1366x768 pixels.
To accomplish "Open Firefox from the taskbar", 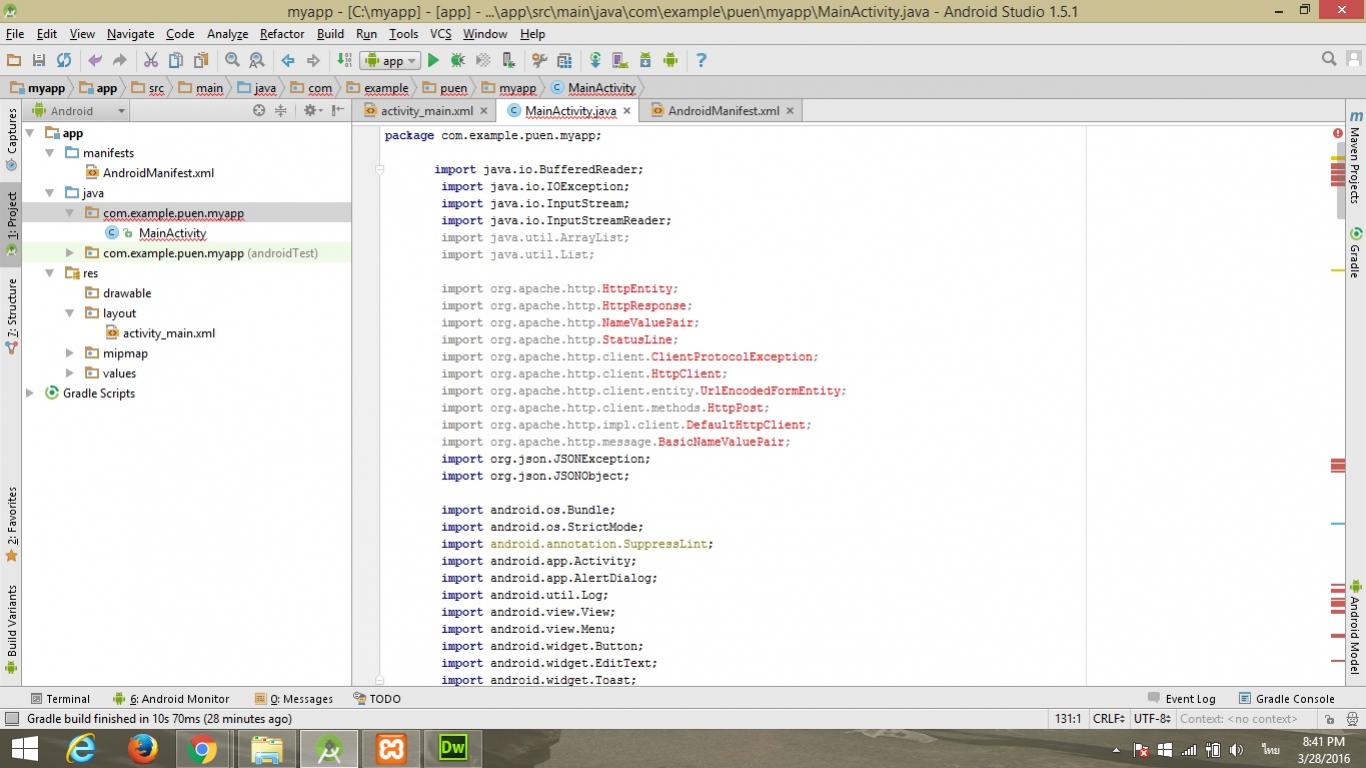I will tap(143, 748).
